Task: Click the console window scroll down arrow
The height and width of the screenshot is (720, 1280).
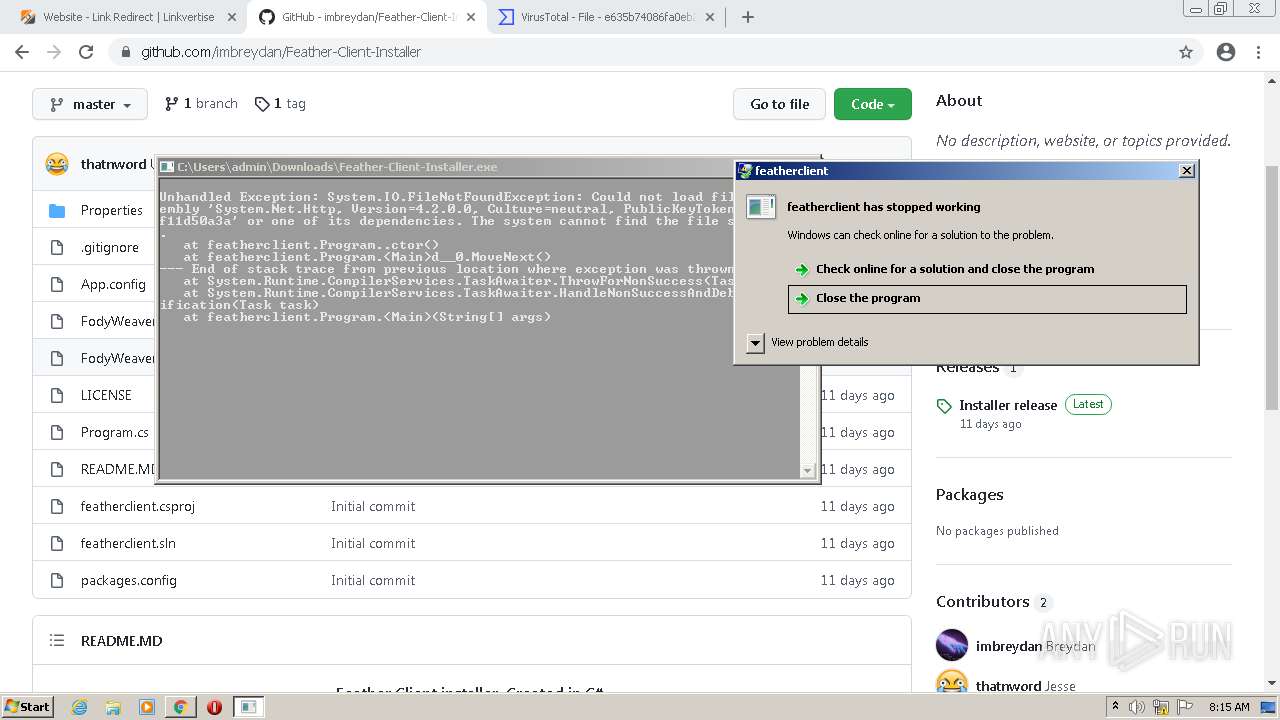Action: click(808, 470)
